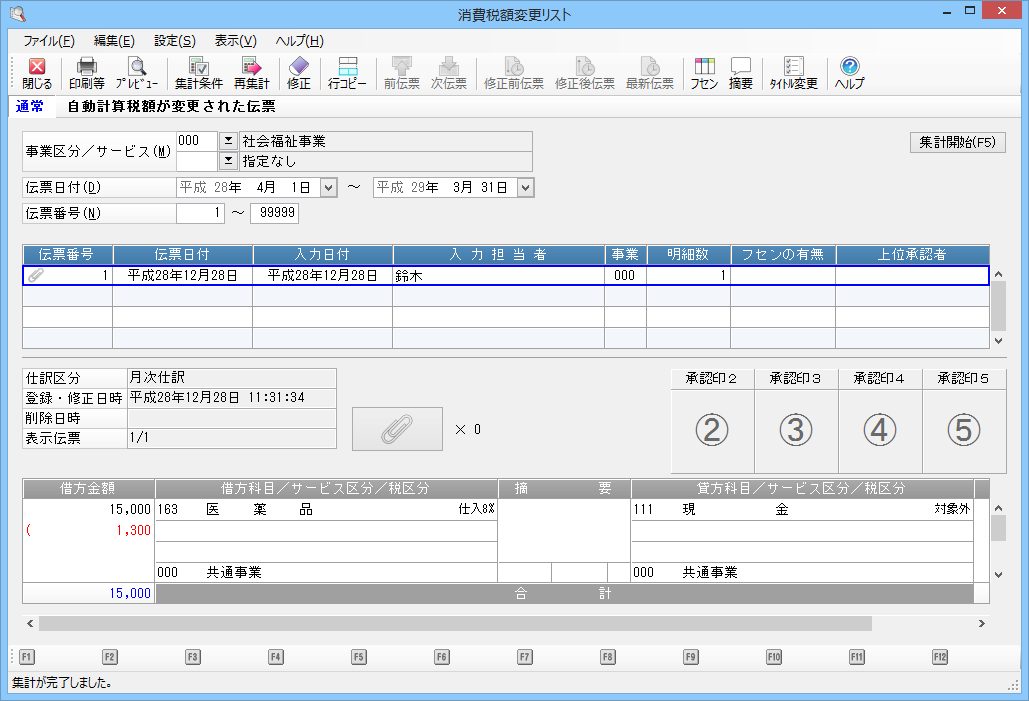Open the end date calendar dropdown
Image resolution: width=1029 pixels, height=701 pixels.
click(x=526, y=187)
